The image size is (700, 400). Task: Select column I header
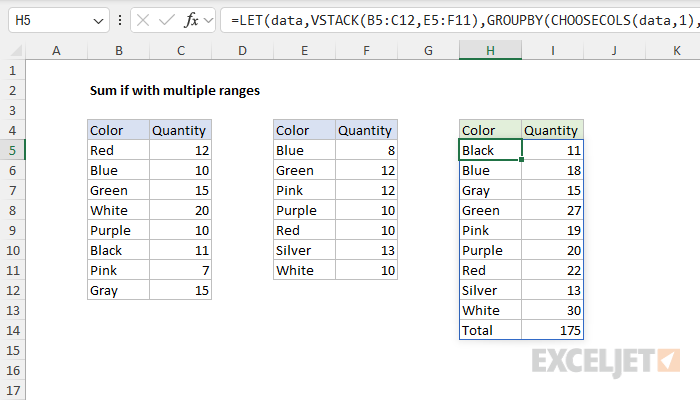pos(552,50)
